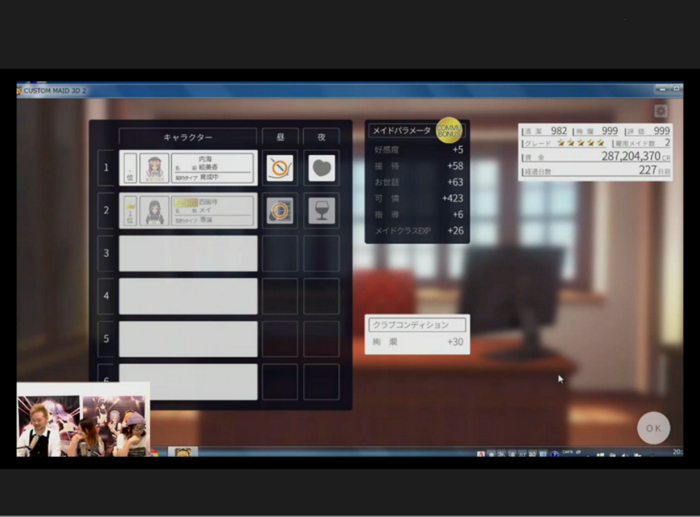Click empty character slot 5

[x=188, y=339]
